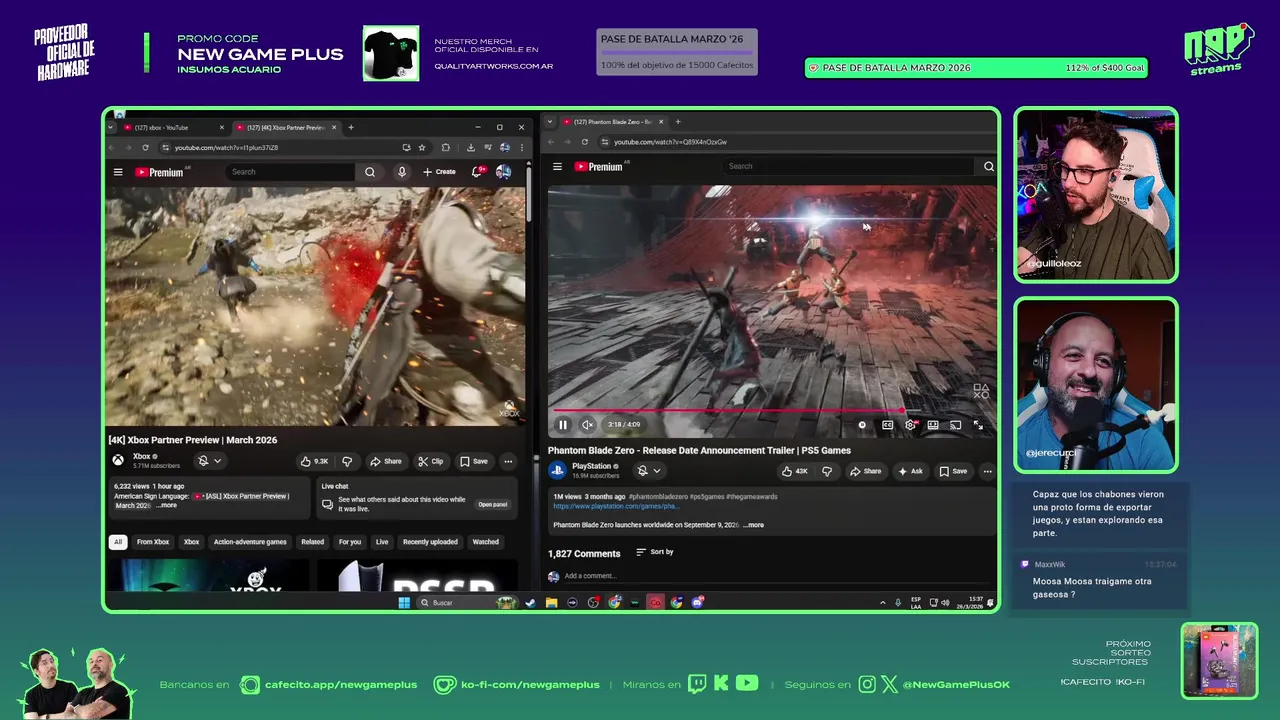This screenshot has width=1280, height=720.
Task: Open Sort by for comments
Action: tap(655, 552)
